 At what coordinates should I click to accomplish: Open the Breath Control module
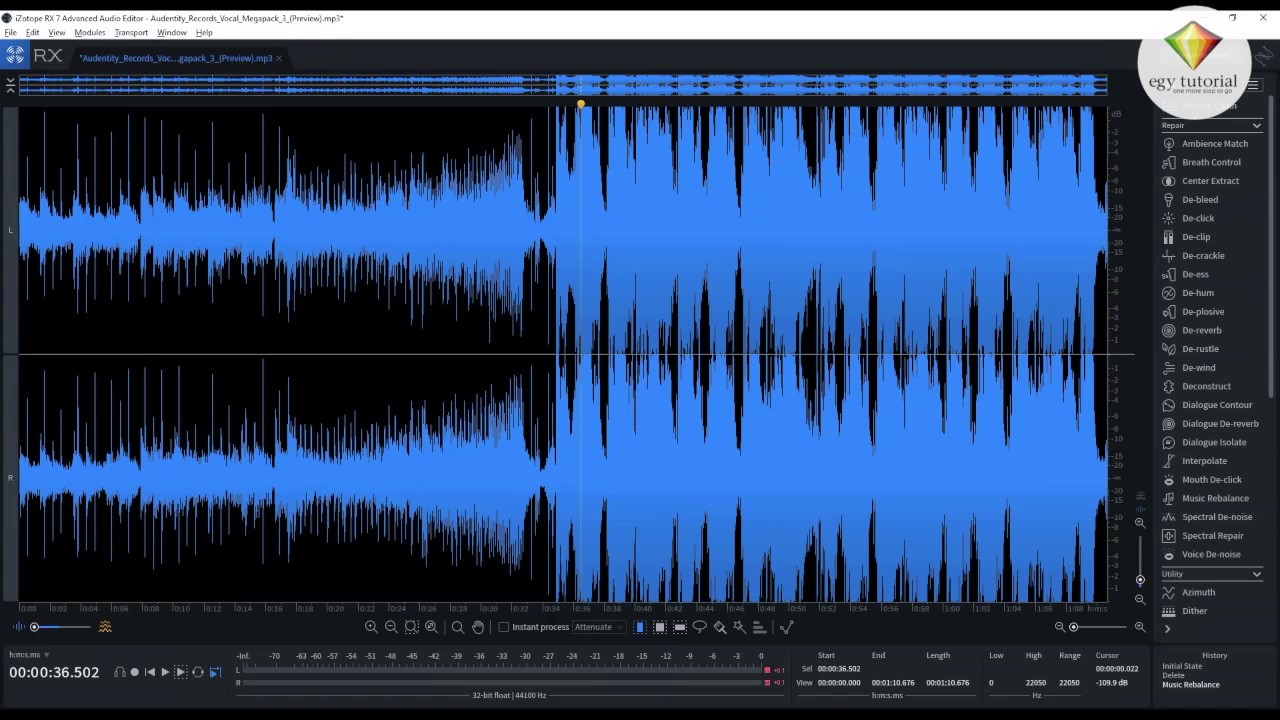(1202, 162)
